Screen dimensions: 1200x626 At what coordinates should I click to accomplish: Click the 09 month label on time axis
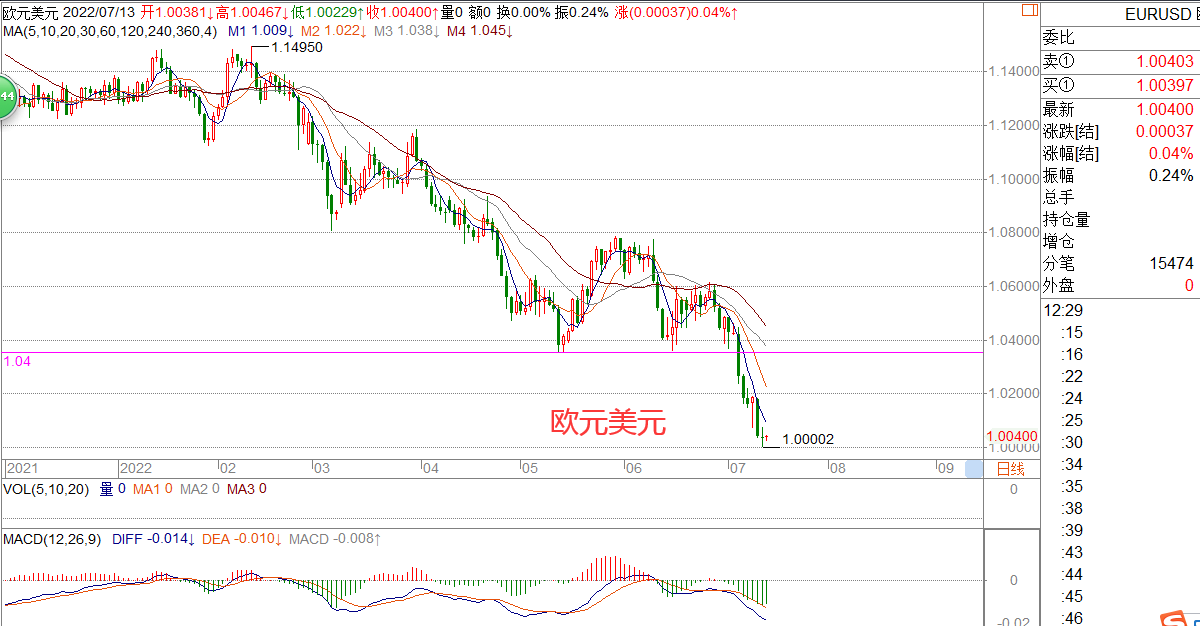point(945,468)
